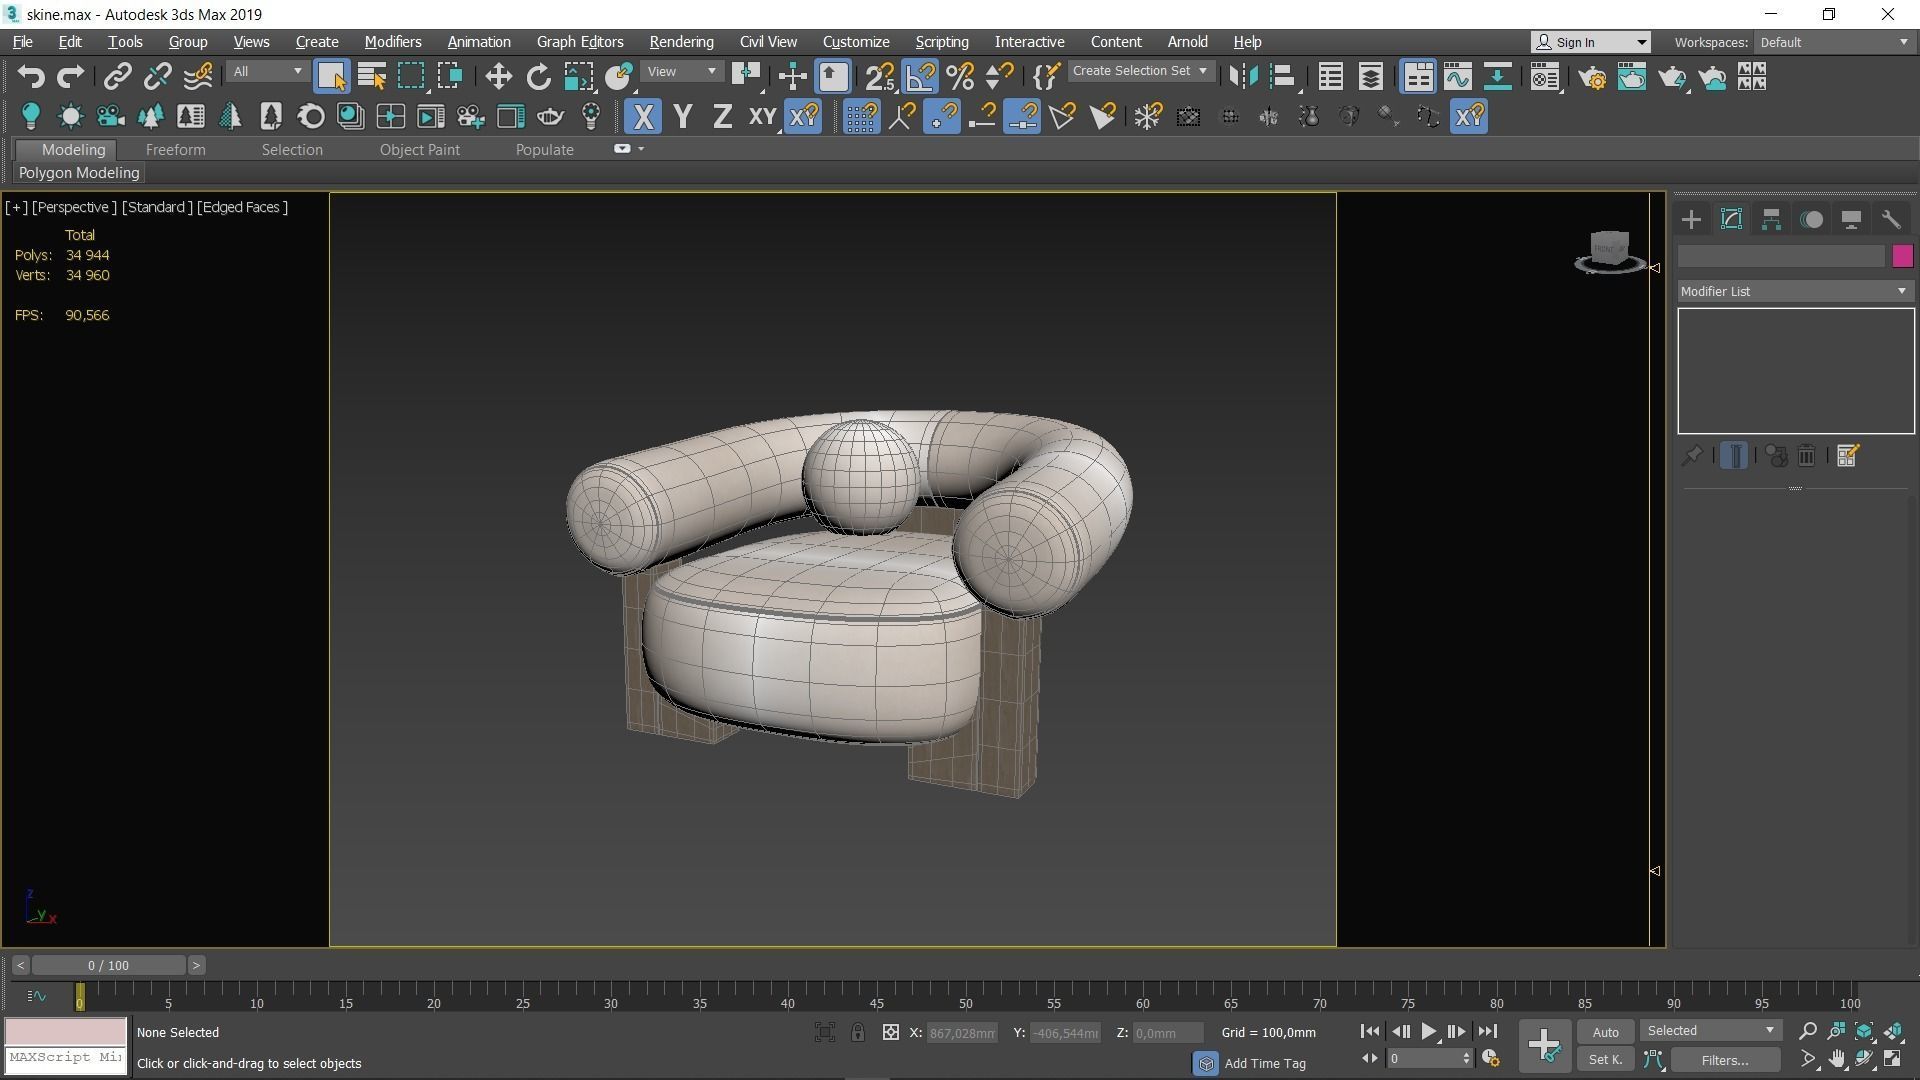This screenshot has width=1920, height=1080.
Task: Toggle Percent Snap
Action: point(960,77)
